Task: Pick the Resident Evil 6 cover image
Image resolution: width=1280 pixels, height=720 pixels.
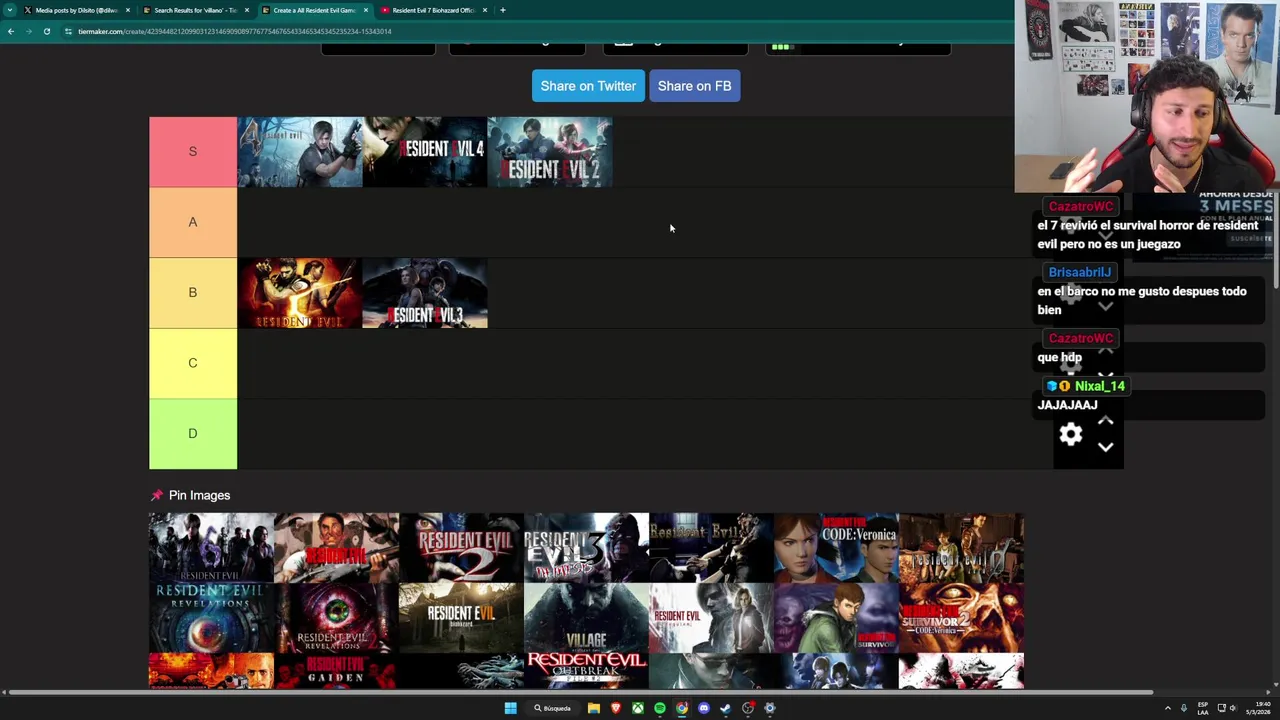Action: 211,548
